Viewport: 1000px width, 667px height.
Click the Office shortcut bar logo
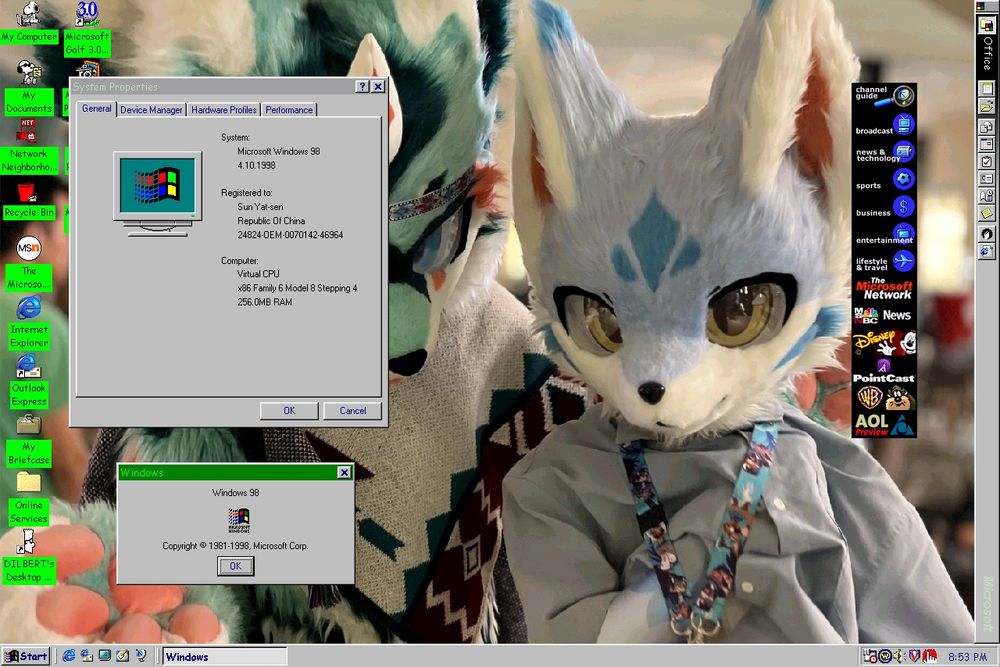(x=987, y=25)
